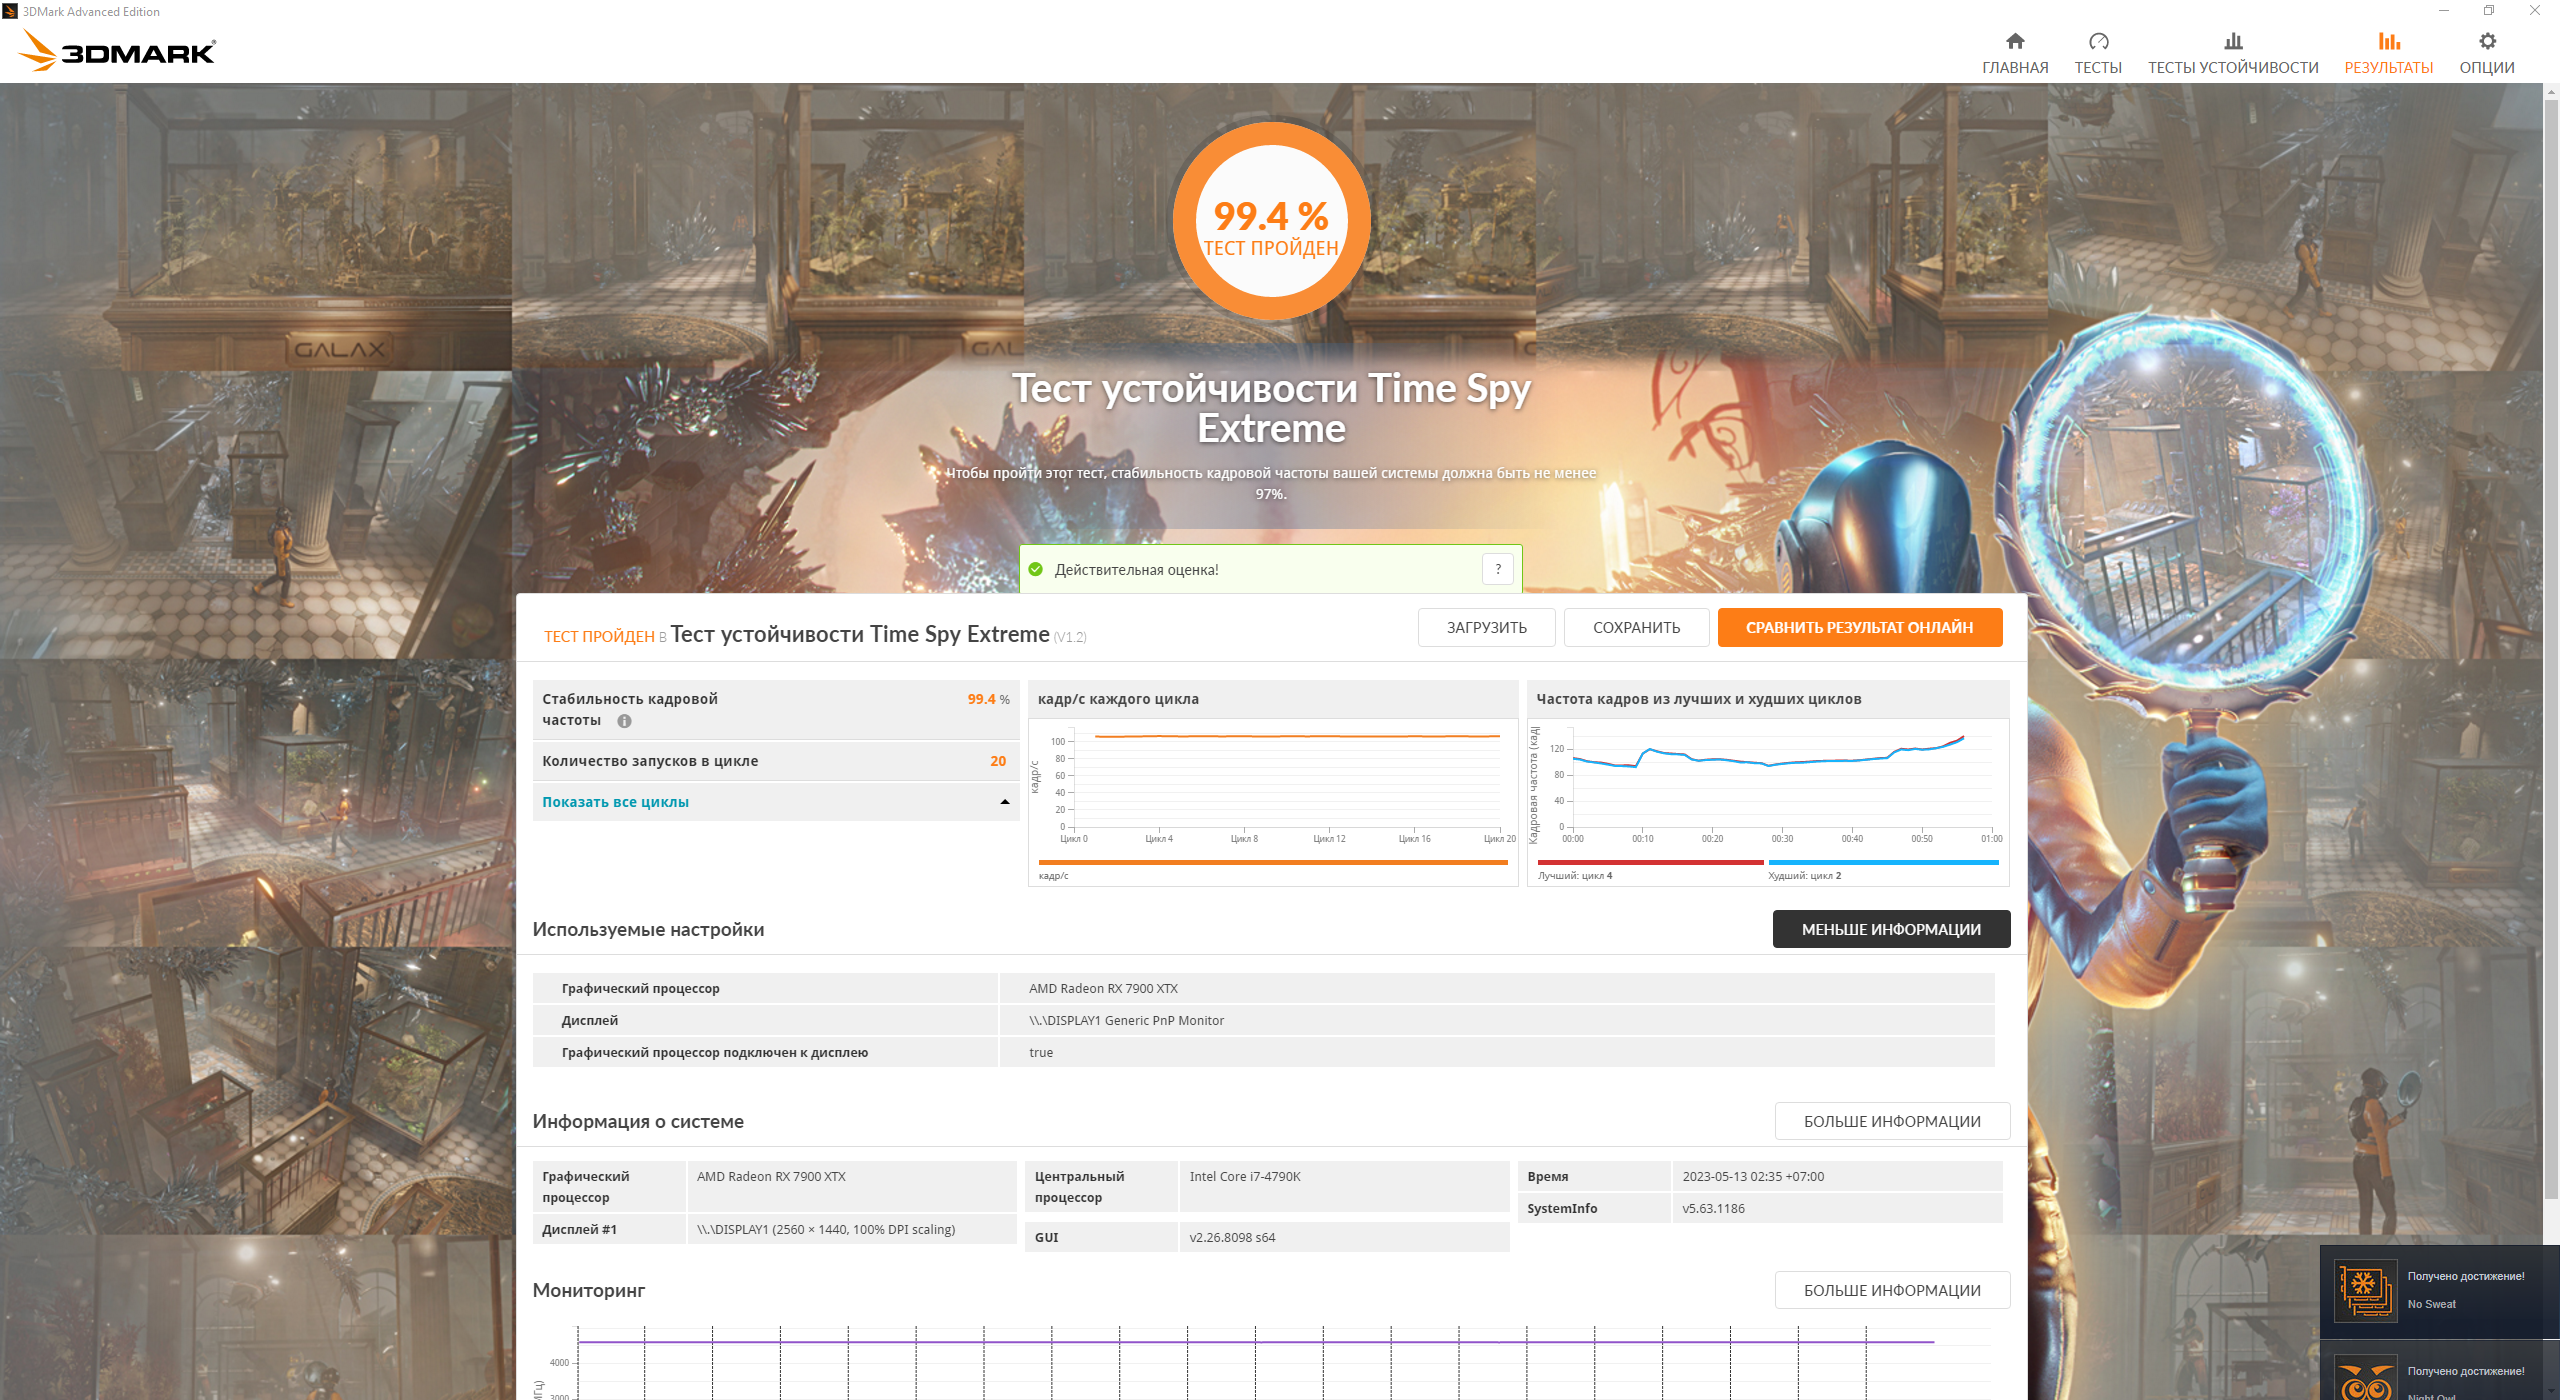Expand system info with БОЛЬШЕ ИНФОРМАЦИИ

pyautogui.click(x=1891, y=1121)
